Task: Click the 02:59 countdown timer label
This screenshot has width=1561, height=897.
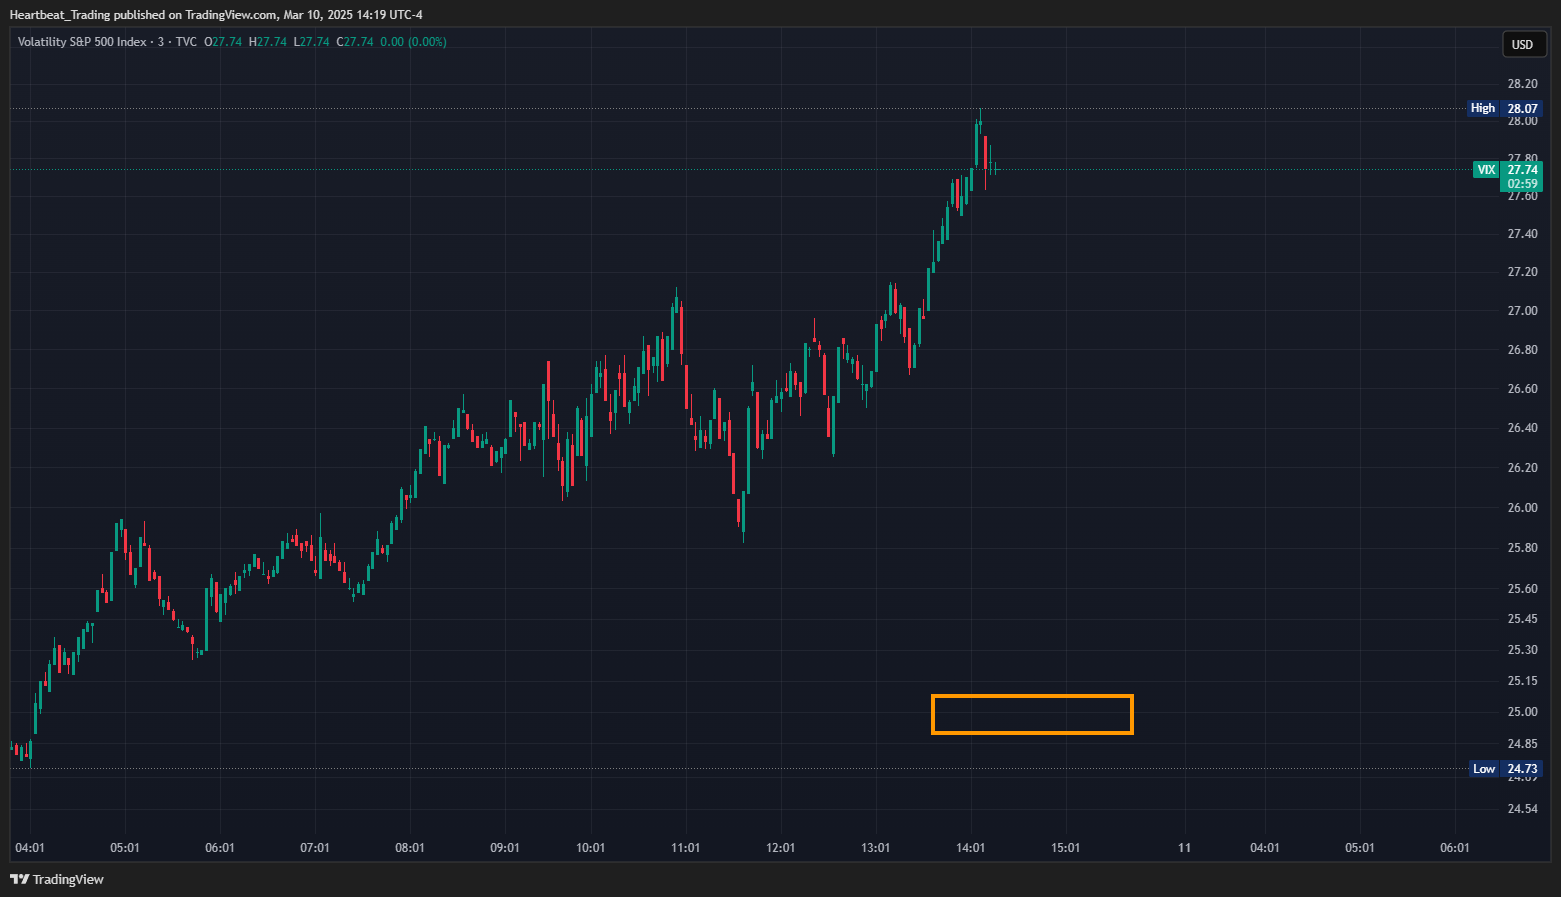Action: (1522, 184)
